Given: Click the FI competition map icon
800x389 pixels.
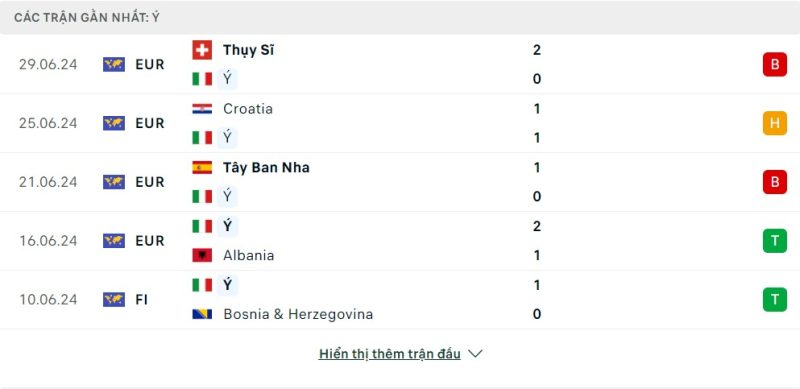Looking at the screenshot, I should (114, 299).
